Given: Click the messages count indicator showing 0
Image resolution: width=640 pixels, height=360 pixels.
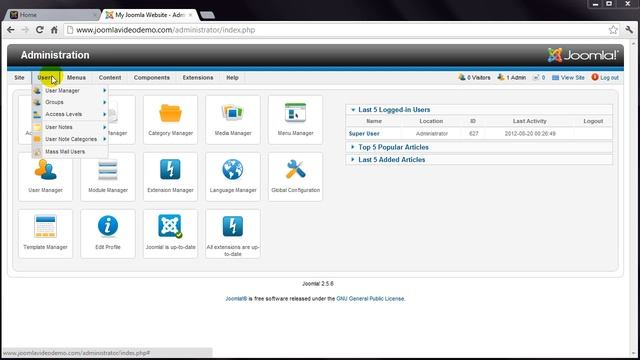Looking at the screenshot, I should tap(539, 78).
